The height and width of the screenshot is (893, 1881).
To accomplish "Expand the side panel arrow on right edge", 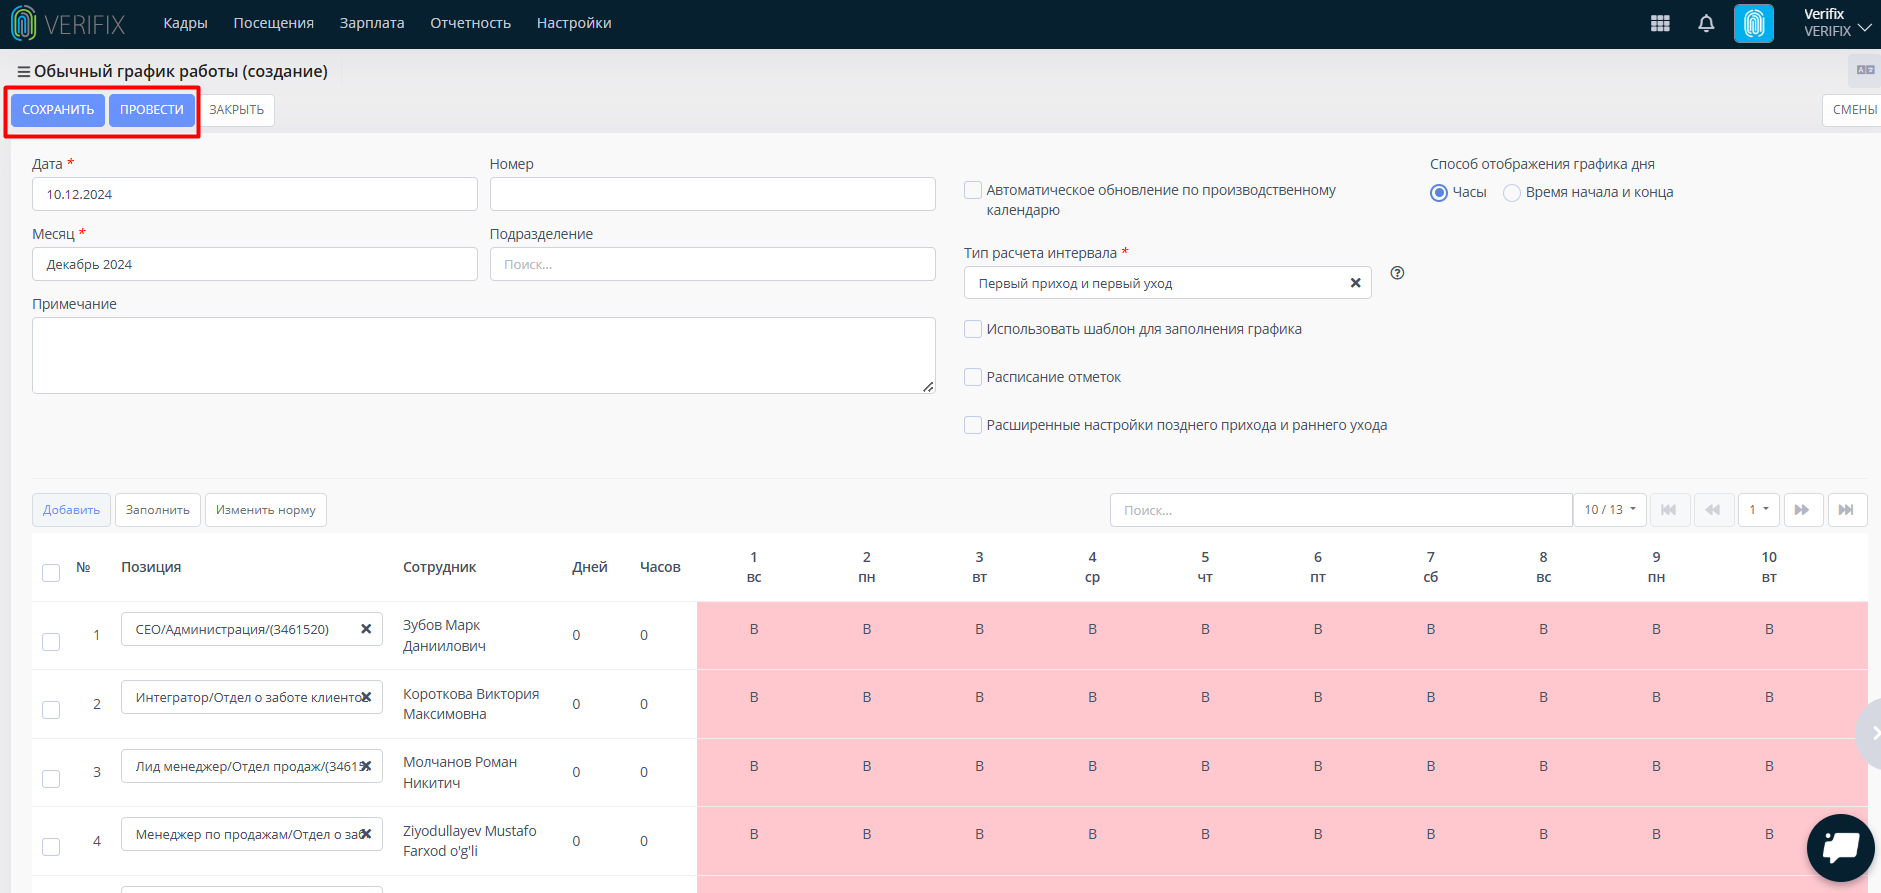I will click(x=1870, y=733).
